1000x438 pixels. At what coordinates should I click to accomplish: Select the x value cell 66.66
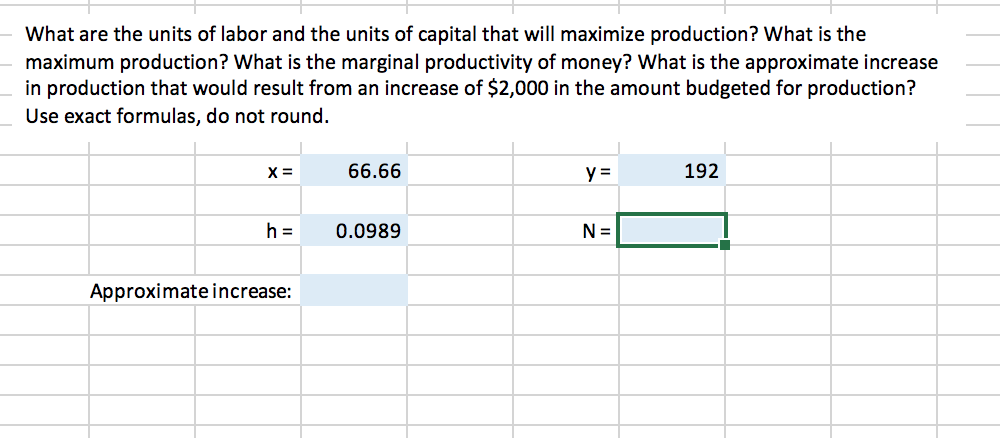[x=353, y=170]
